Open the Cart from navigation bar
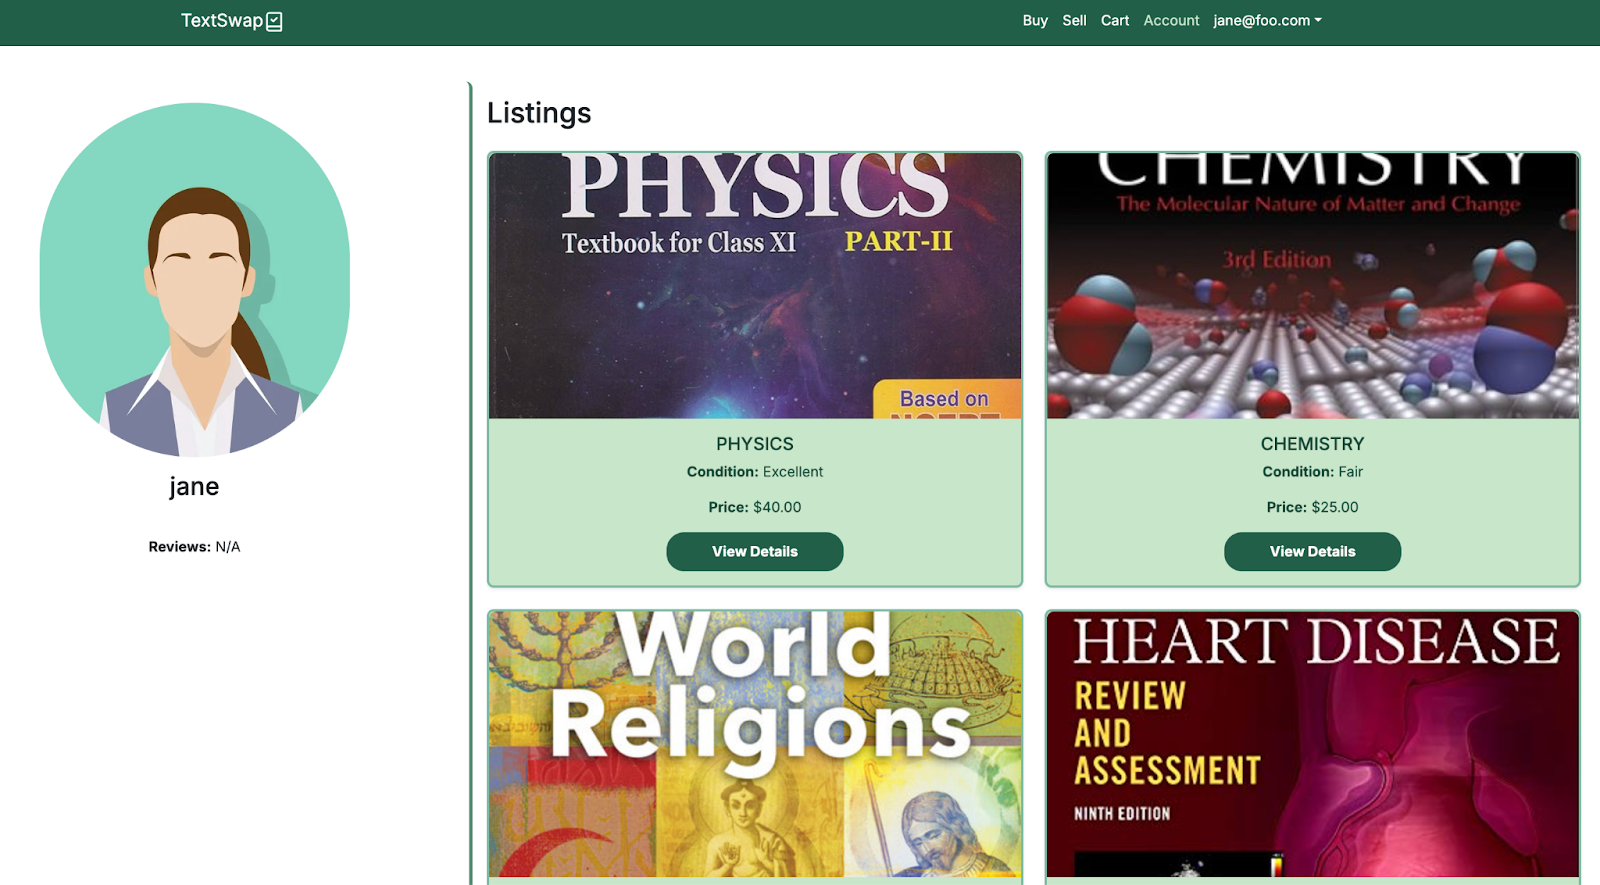This screenshot has height=885, width=1600. tap(1115, 20)
